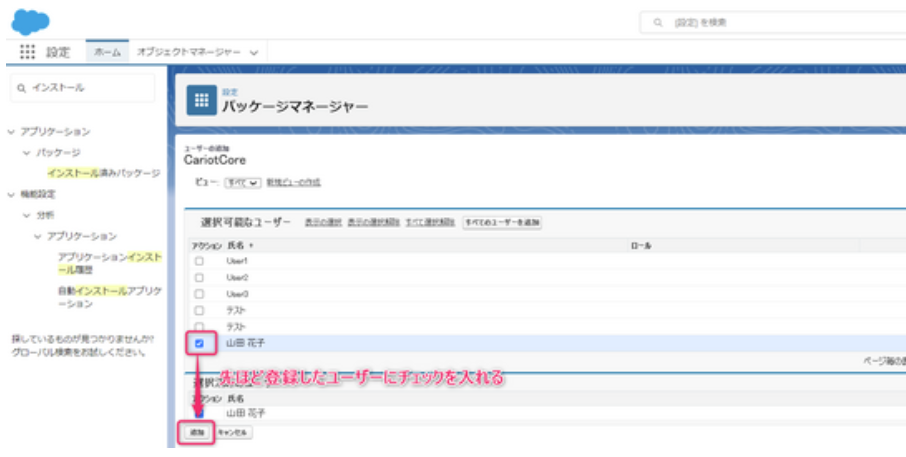The image size is (906, 457).
Task: Click the Salesforce cloud logo
Action: pos(30,22)
